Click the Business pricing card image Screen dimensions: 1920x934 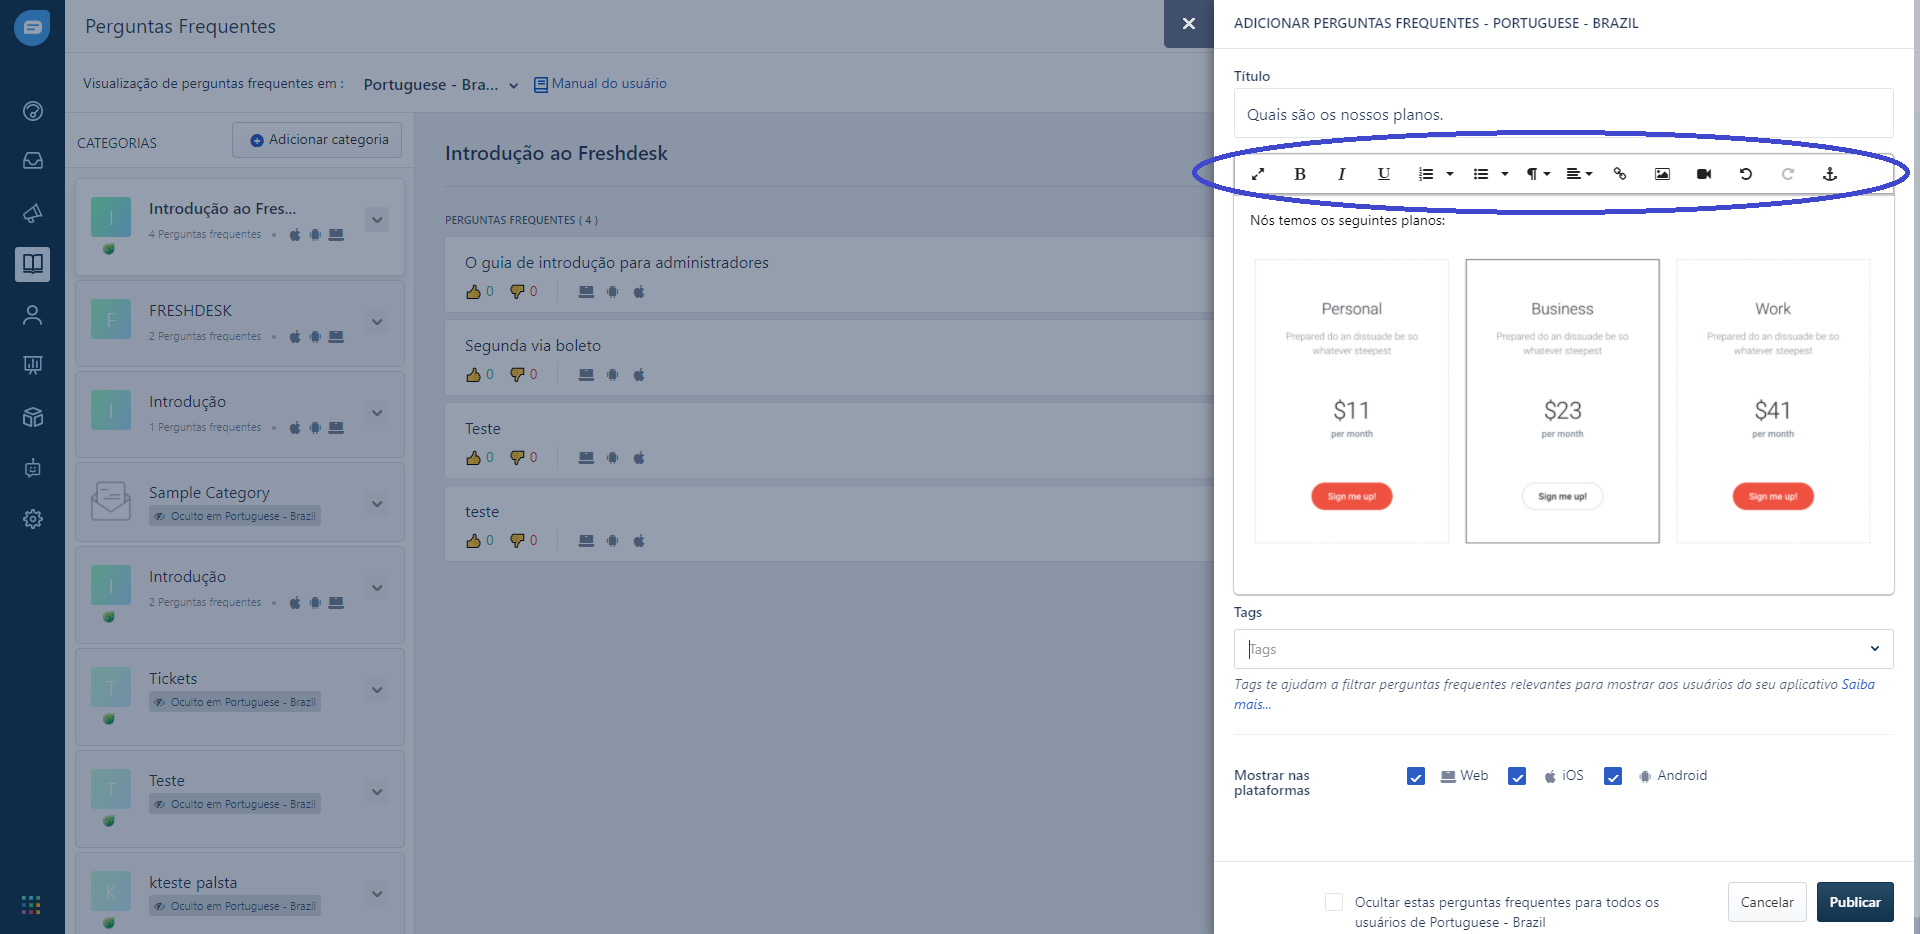pos(1562,401)
